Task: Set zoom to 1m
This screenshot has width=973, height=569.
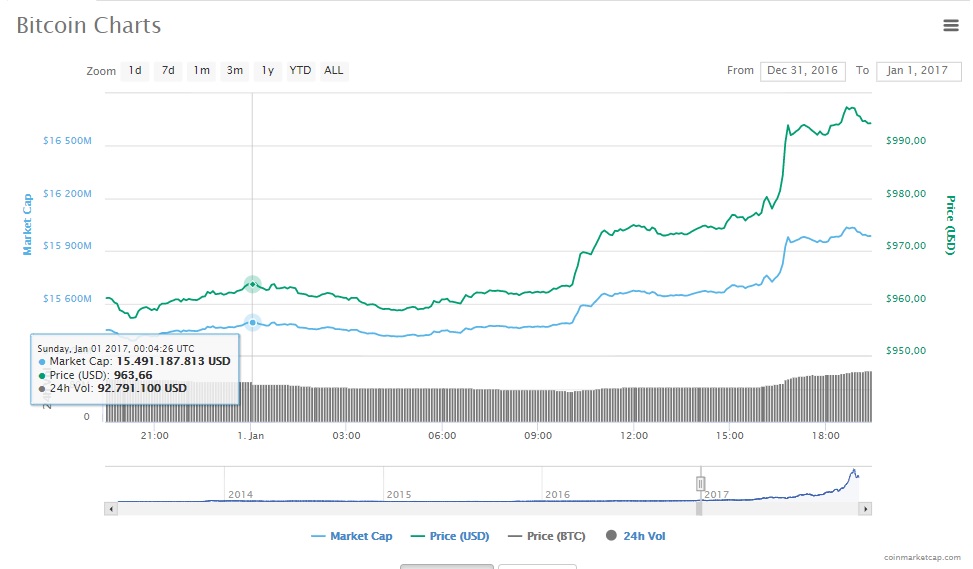Action: pyautogui.click(x=202, y=71)
